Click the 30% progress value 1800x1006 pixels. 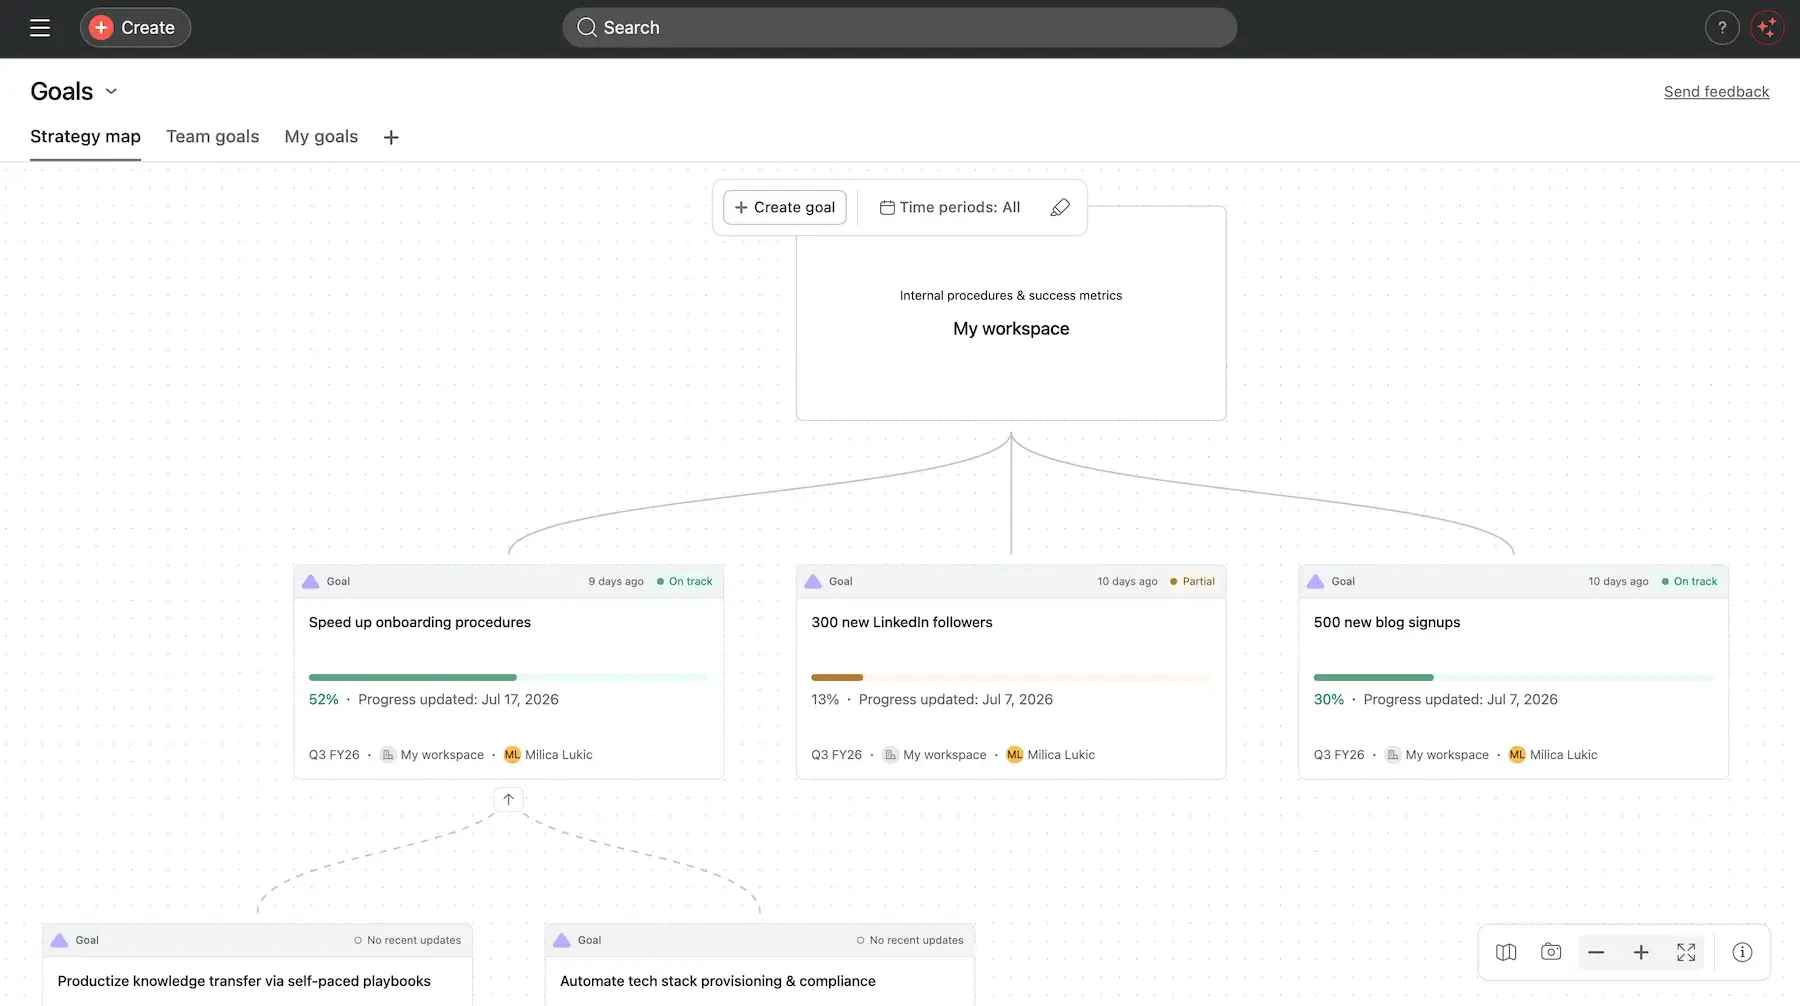pos(1329,699)
